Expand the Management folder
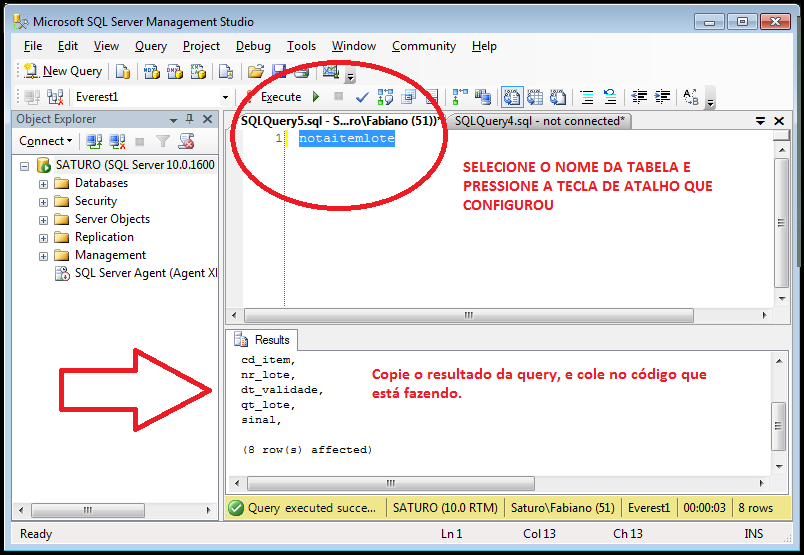The image size is (804, 555). click(44, 256)
